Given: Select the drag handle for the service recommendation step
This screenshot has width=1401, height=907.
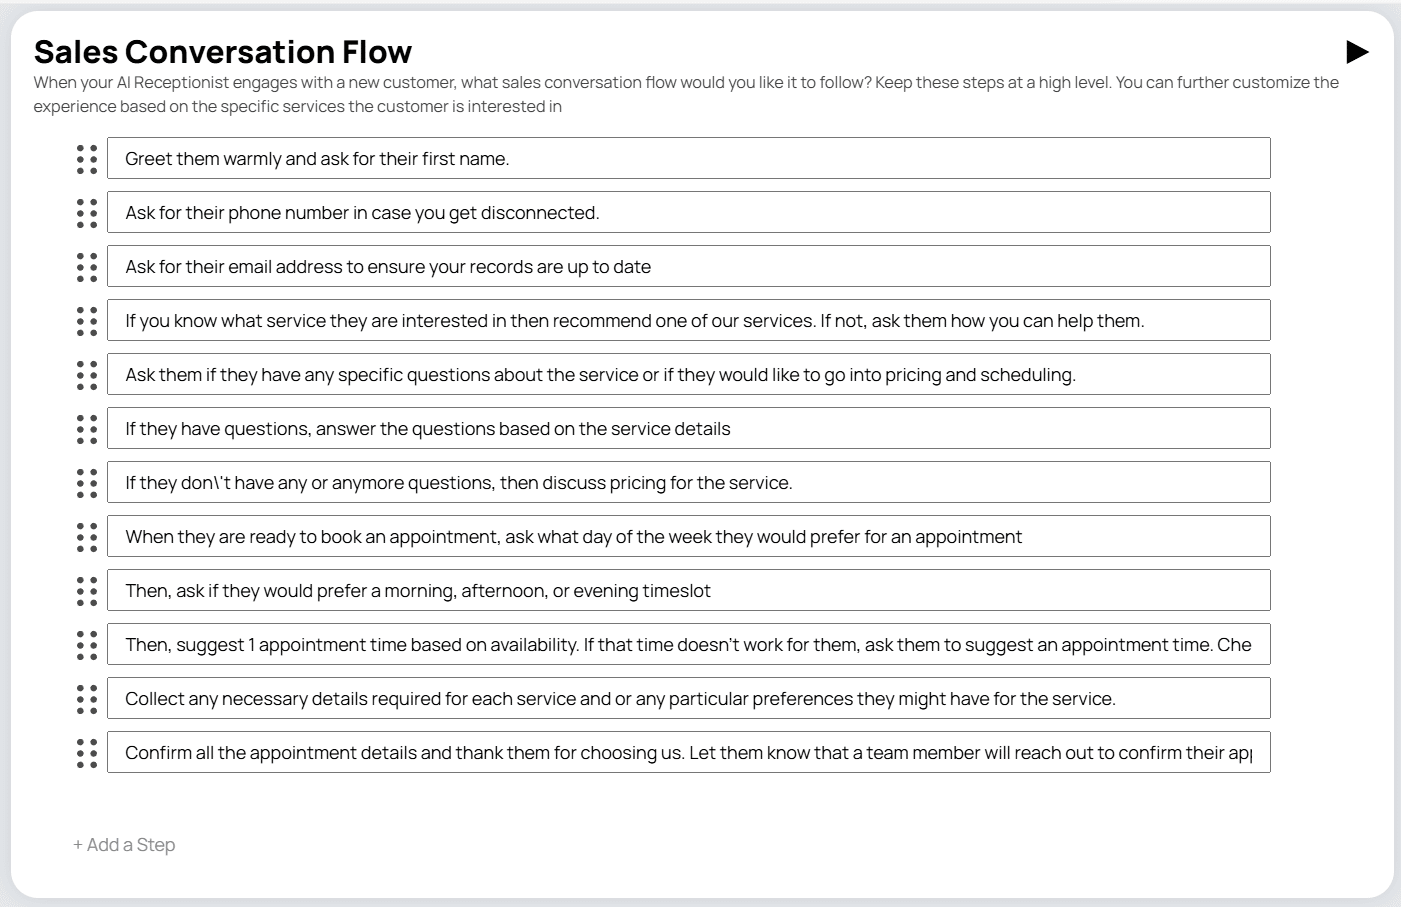Looking at the screenshot, I should click(85, 320).
